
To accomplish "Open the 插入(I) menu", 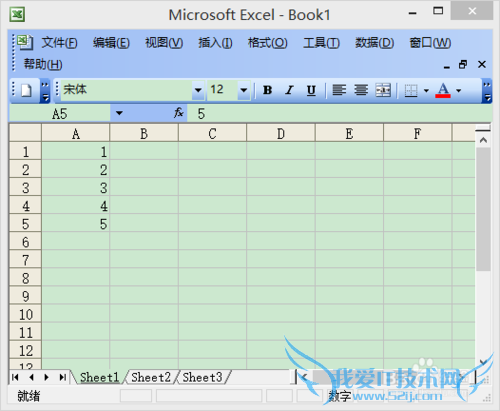I will coord(215,43).
